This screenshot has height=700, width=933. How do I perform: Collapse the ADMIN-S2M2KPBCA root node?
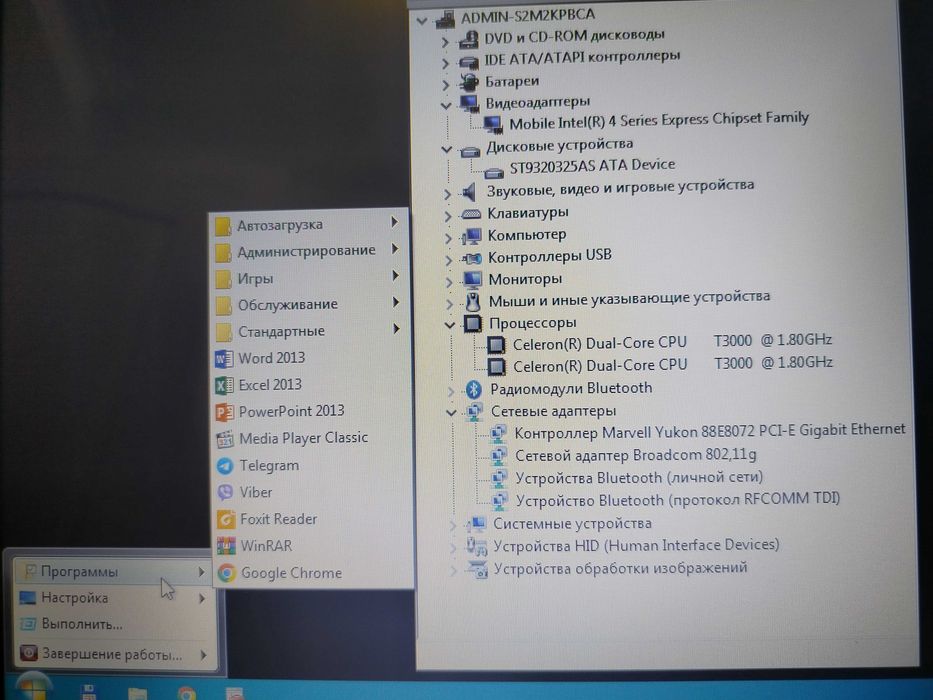tap(422, 21)
